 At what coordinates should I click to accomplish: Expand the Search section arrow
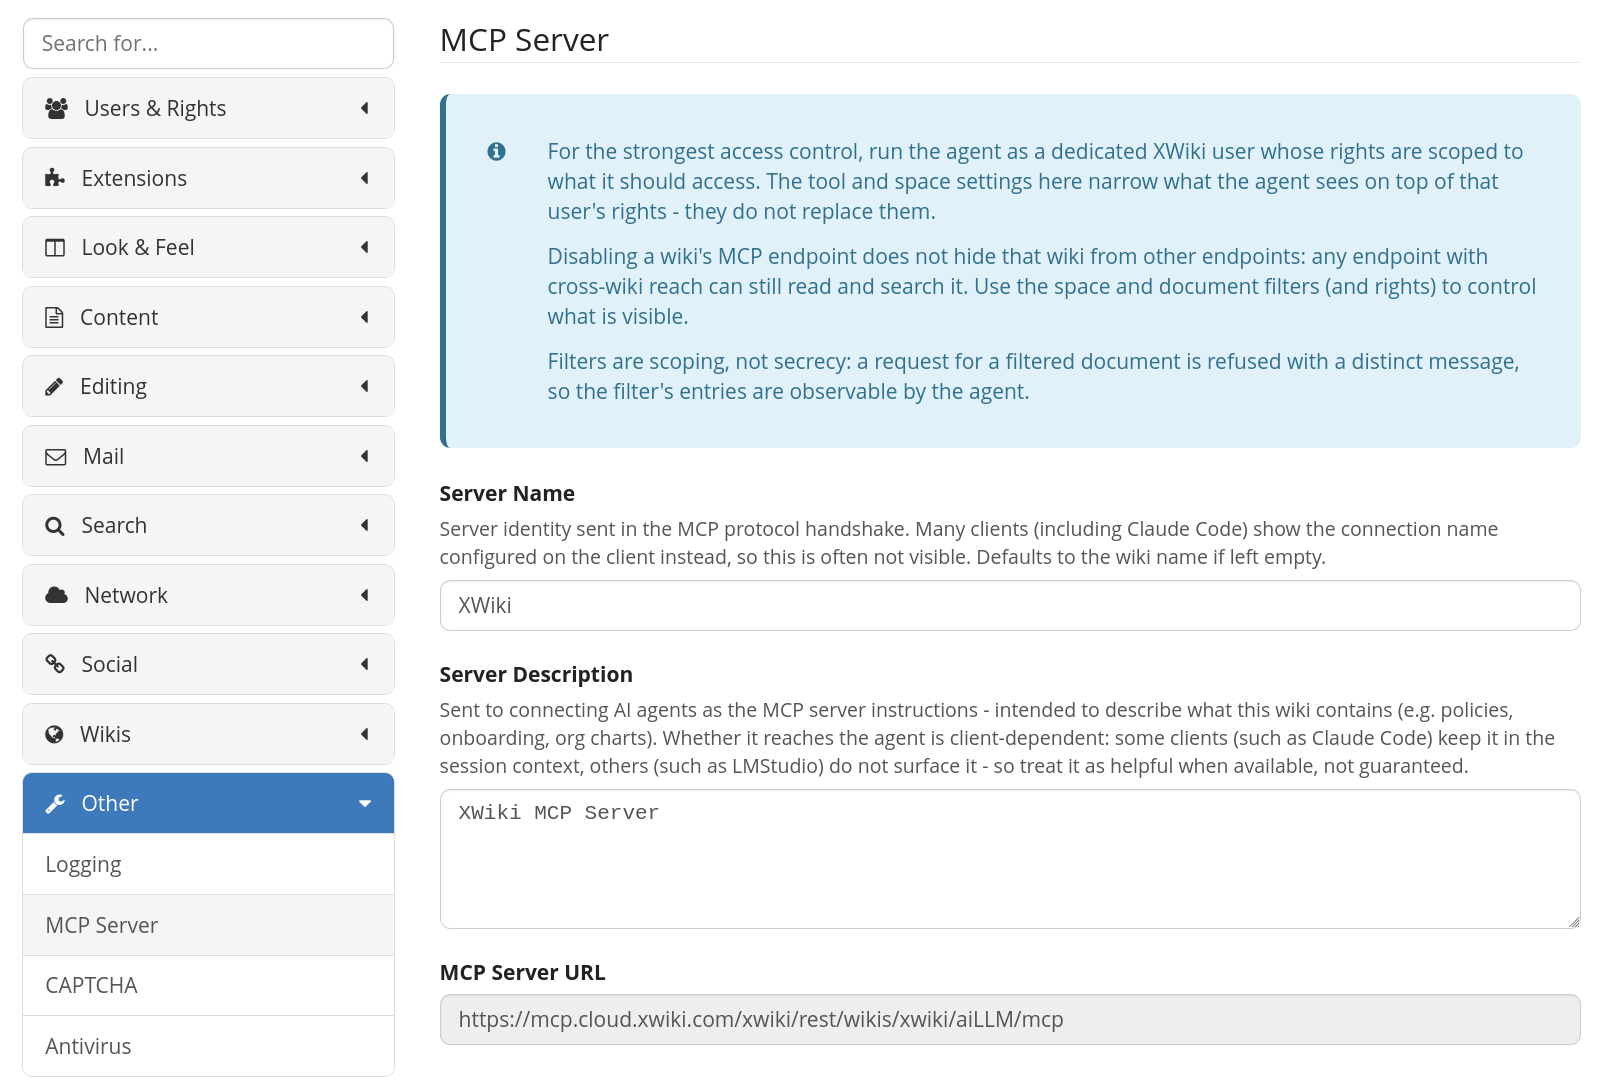[365, 525]
